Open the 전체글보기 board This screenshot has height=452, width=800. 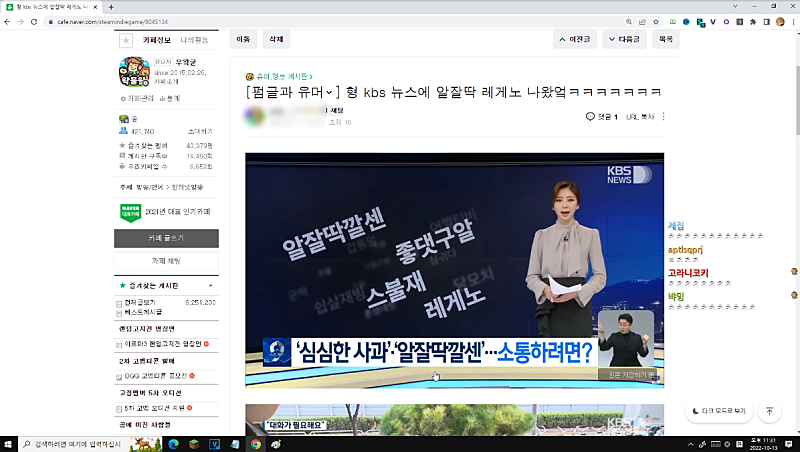pos(140,303)
